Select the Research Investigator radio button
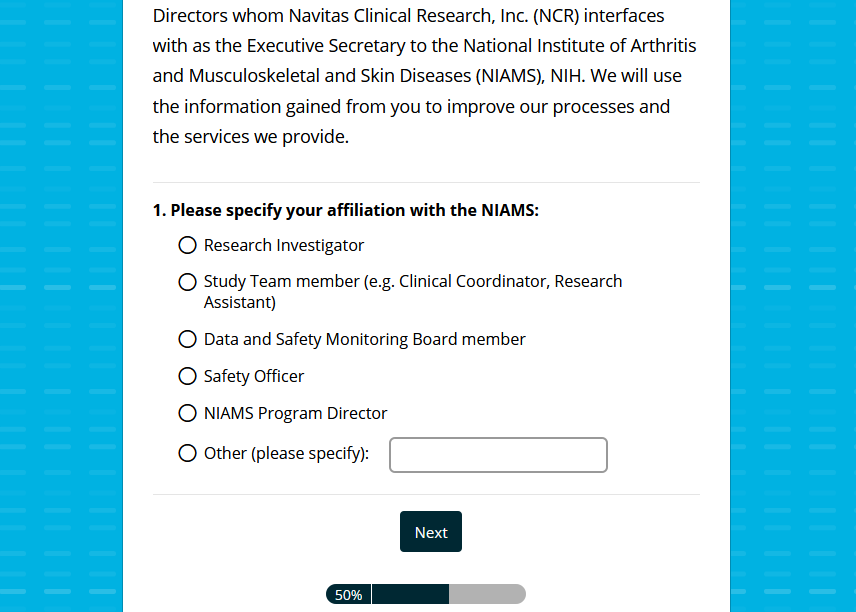856x612 pixels. (x=187, y=245)
